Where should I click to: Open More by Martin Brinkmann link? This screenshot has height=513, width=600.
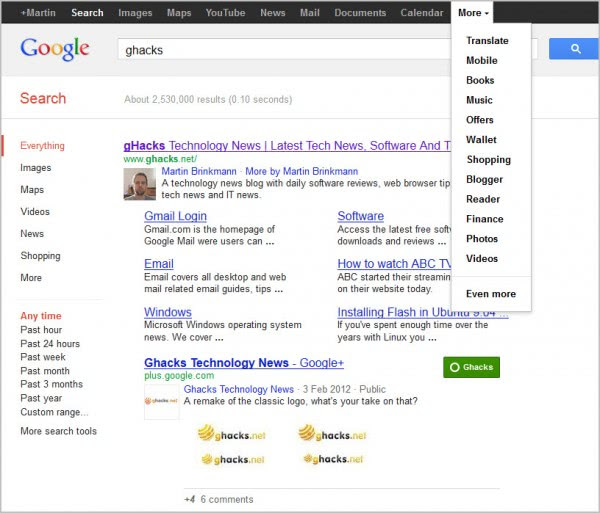(302, 171)
